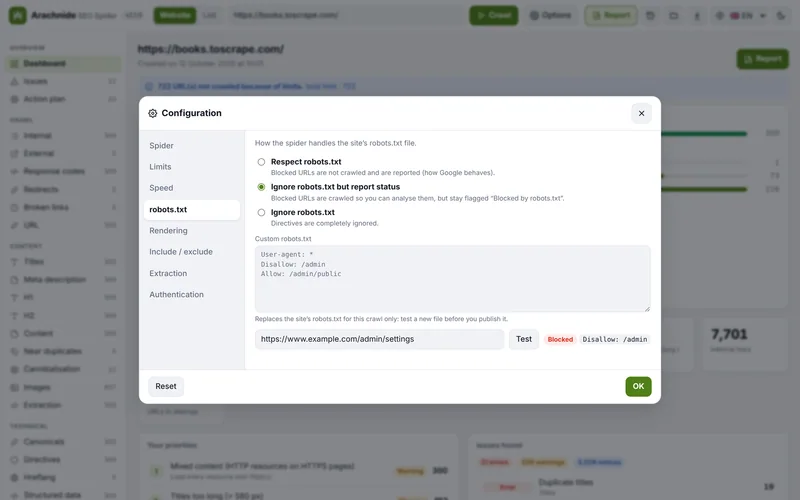Click the H2 heading icon in the sidebar
This screenshot has width=800, height=500.
tap(14, 316)
